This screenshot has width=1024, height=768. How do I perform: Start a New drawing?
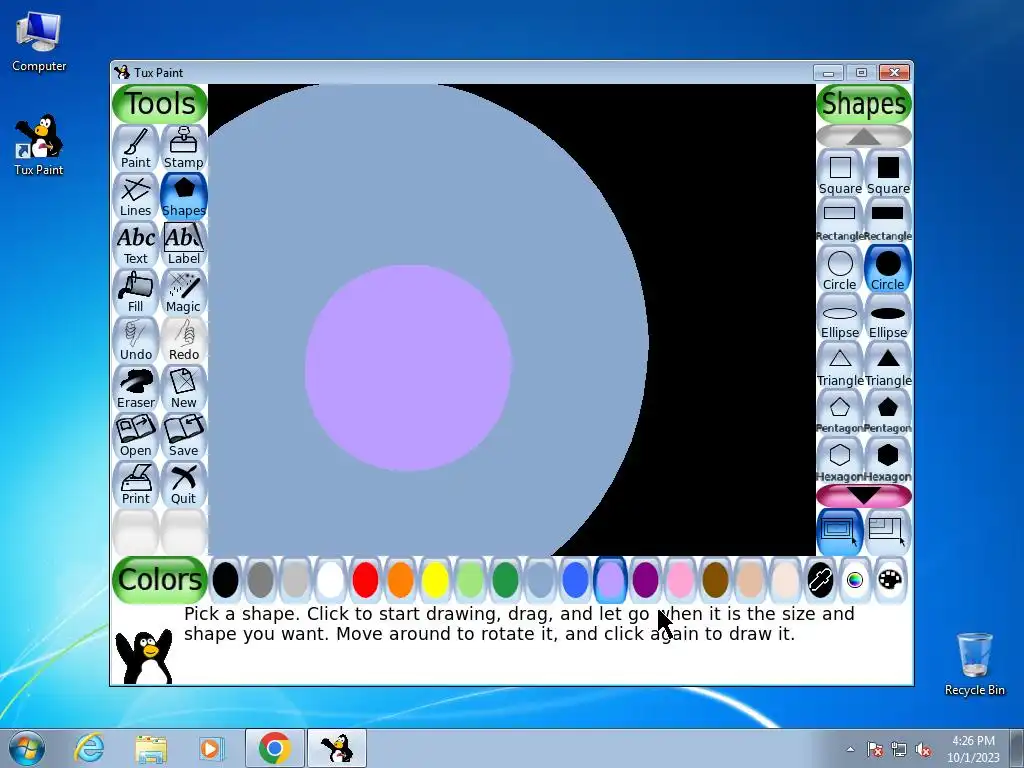pyautogui.click(x=184, y=388)
